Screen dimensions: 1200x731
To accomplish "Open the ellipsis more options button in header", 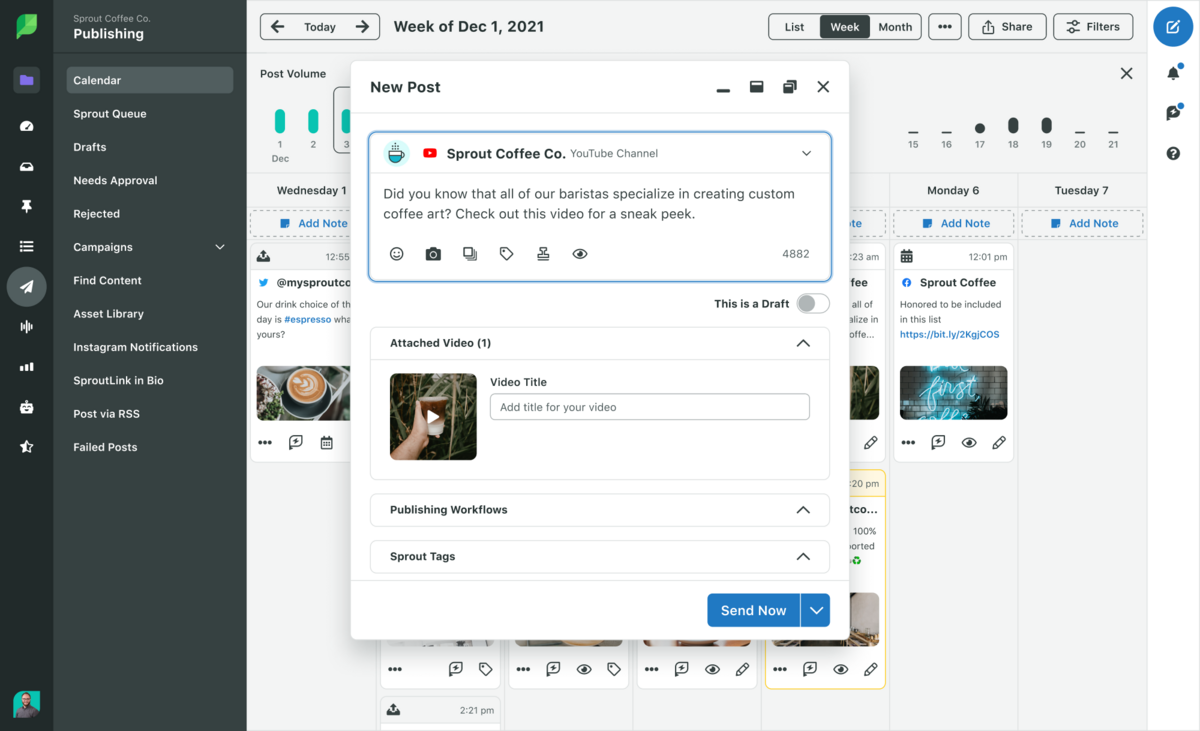I will click(945, 27).
